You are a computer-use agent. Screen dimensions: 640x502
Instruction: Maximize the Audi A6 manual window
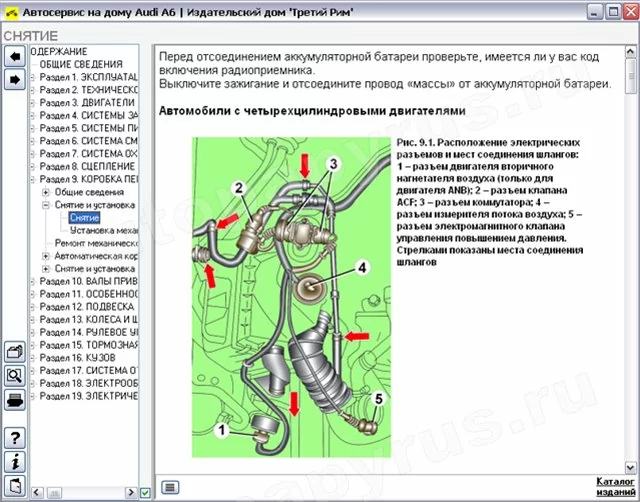coord(613,12)
